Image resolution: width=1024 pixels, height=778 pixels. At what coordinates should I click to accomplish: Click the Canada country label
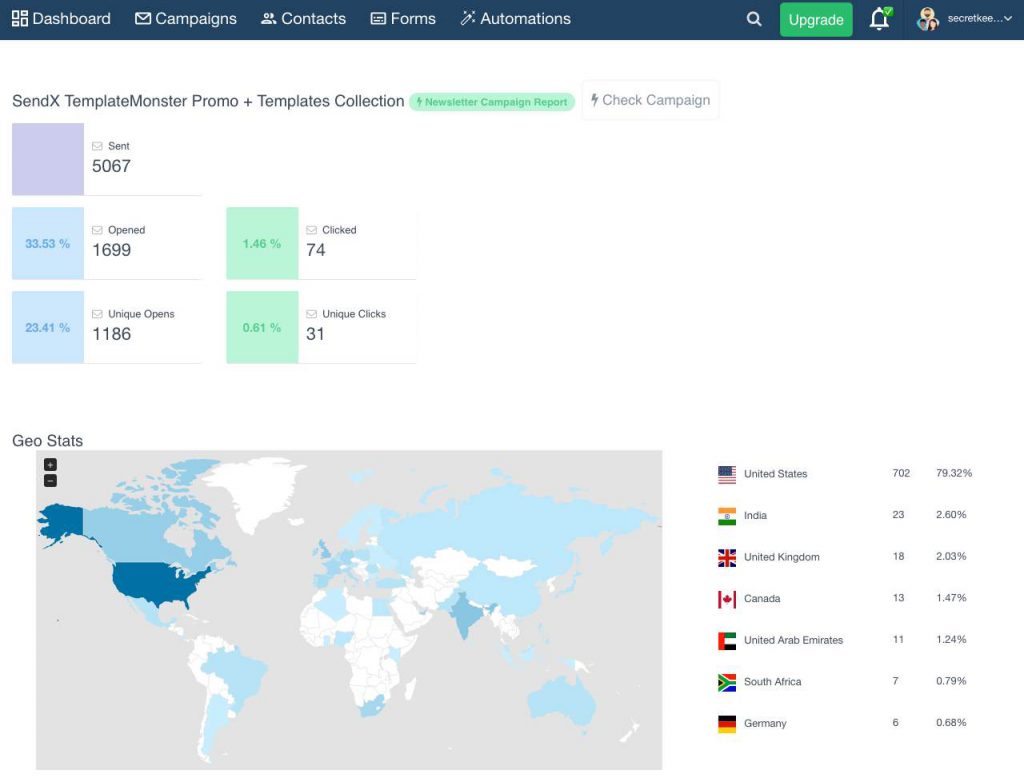tap(761, 598)
